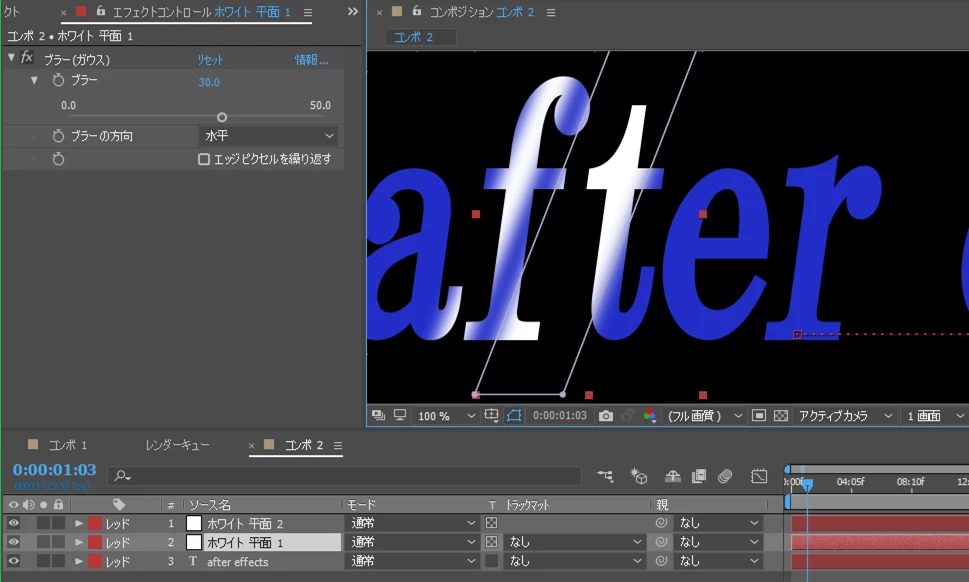
Task: Click the composition mini-flowchart icon
Action: 605,476
